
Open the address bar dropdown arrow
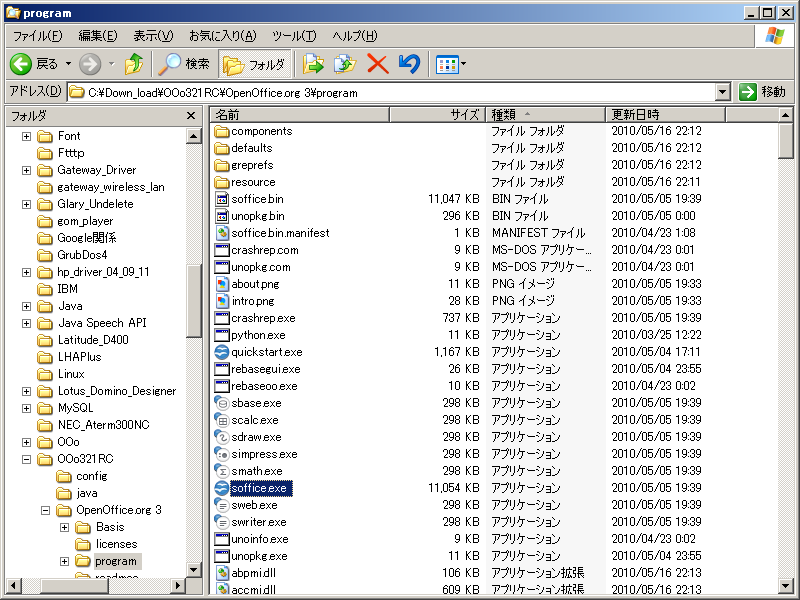tap(722, 92)
